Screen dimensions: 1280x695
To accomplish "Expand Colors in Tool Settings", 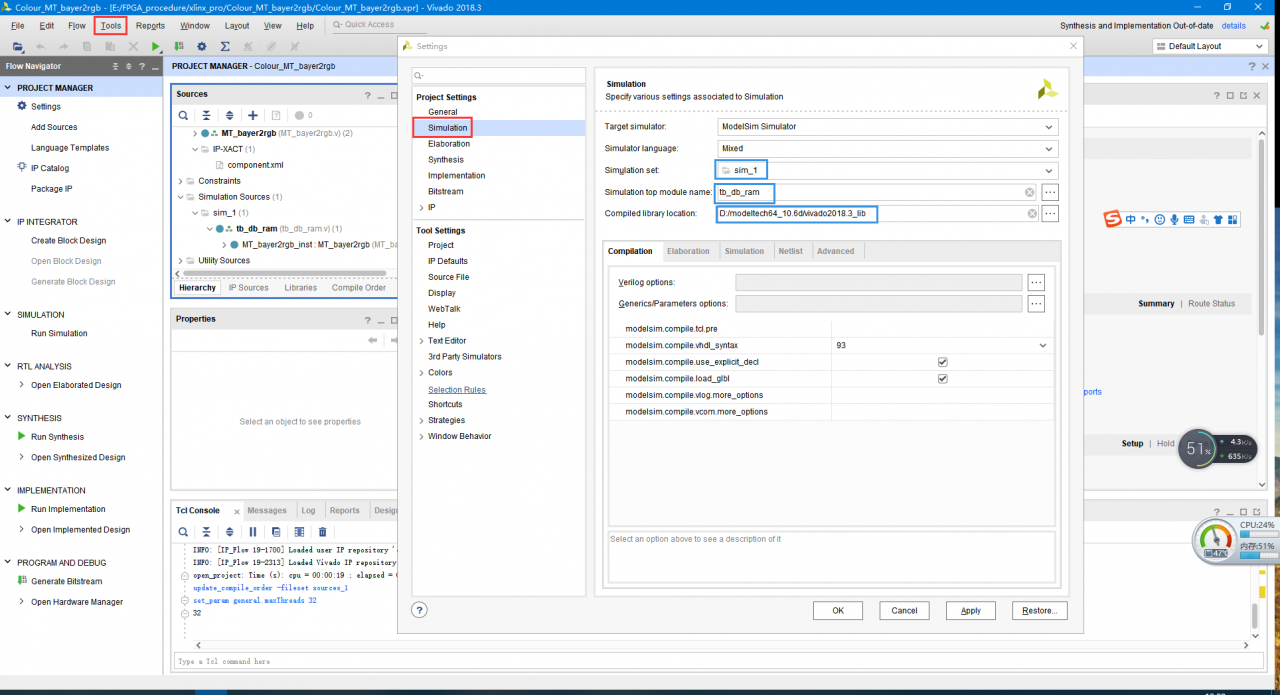I will (x=421, y=373).
